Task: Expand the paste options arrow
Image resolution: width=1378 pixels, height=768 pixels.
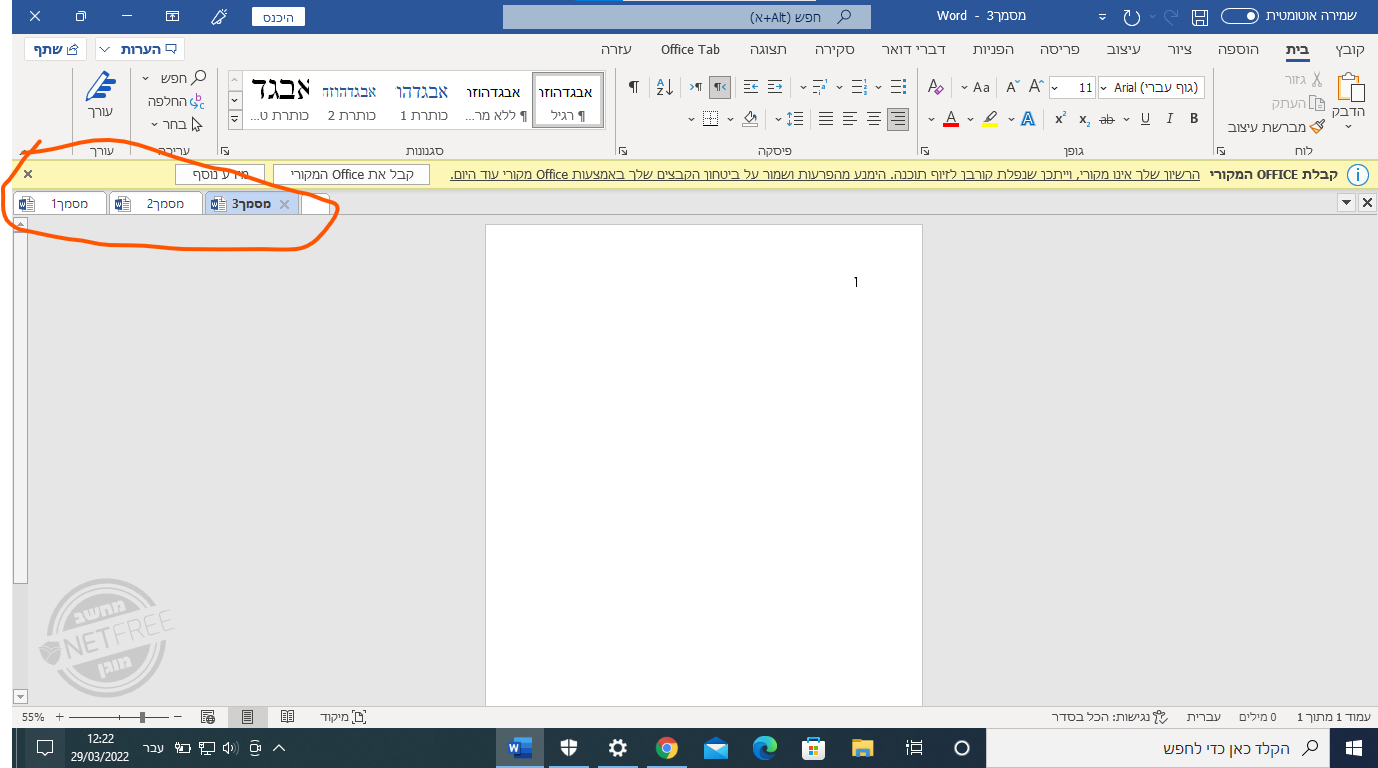Action: 1348,127
